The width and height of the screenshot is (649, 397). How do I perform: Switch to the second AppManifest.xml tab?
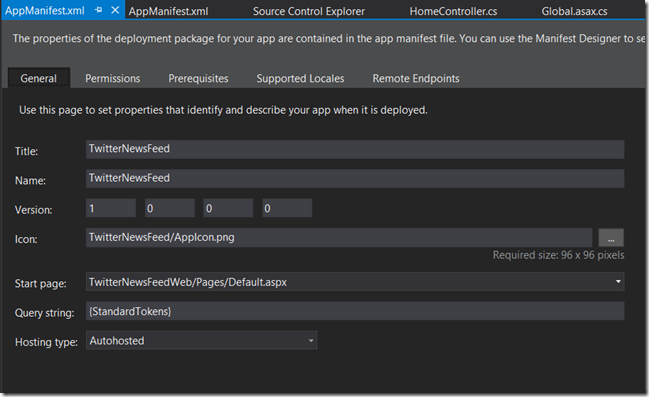(168, 11)
